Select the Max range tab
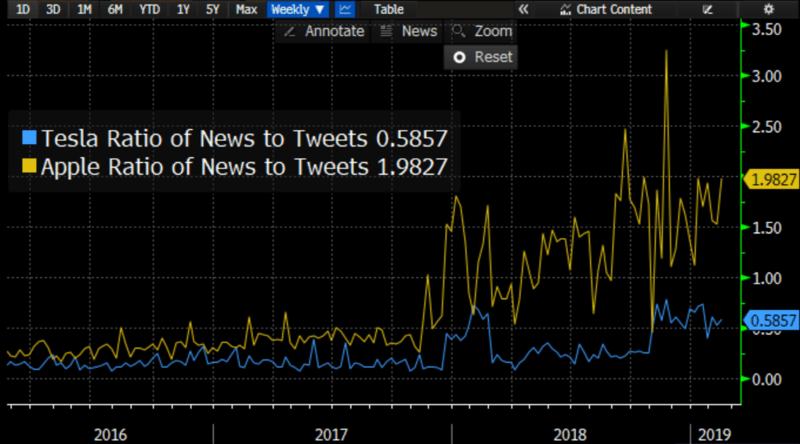Image resolution: width=800 pixels, height=444 pixels. 246,9
